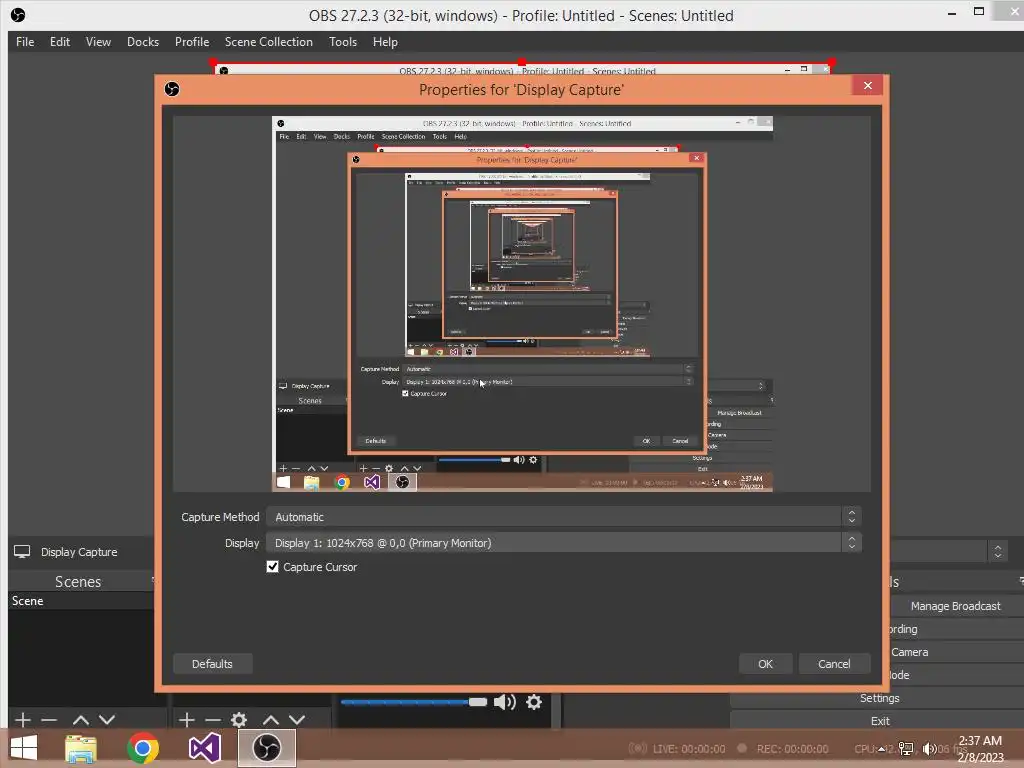Open the View menu

pyautogui.click(x=98, y=42)
